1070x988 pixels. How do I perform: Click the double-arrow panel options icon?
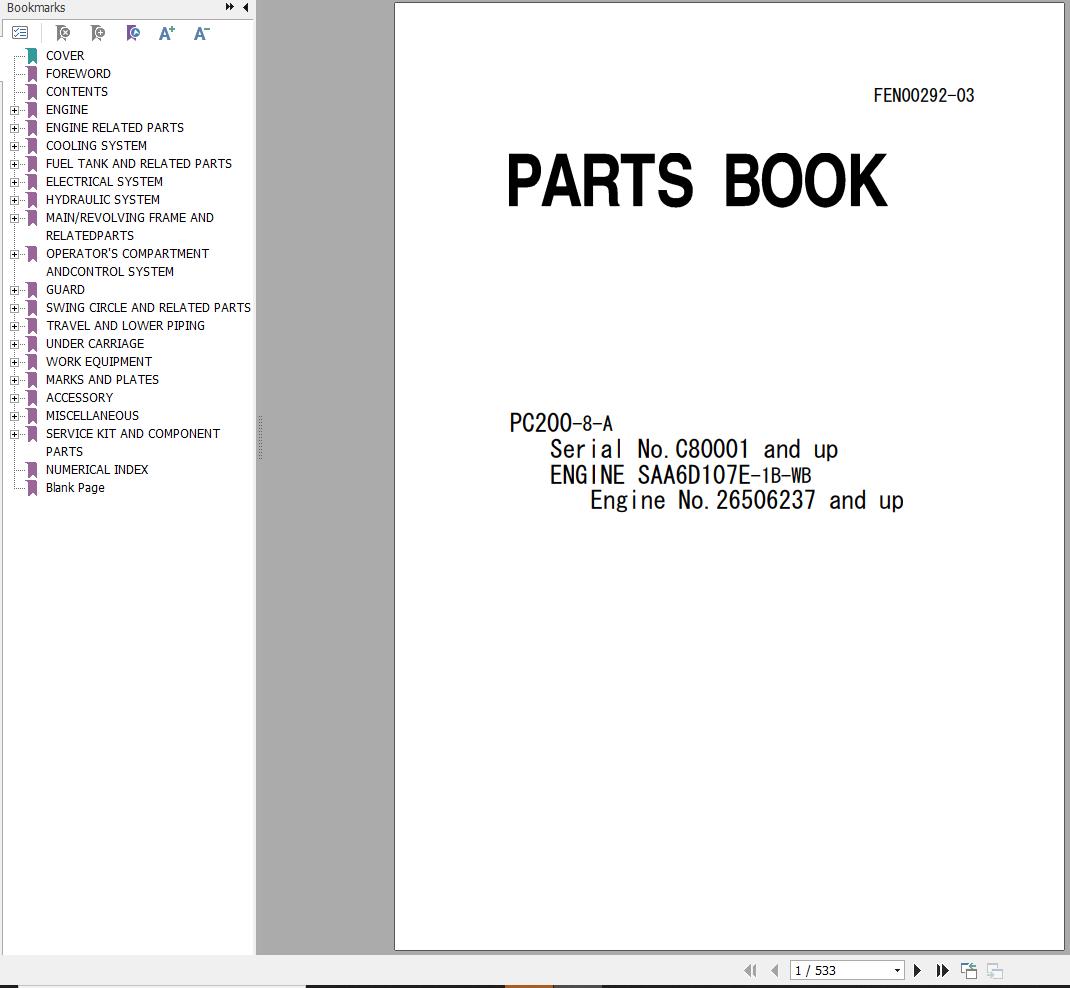[229, 7]
